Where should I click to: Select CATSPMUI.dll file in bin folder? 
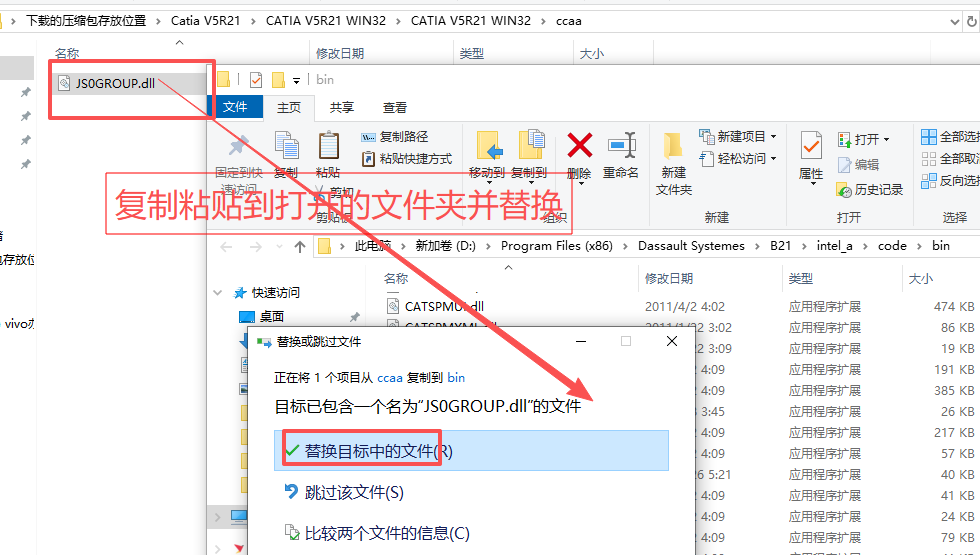444,306
